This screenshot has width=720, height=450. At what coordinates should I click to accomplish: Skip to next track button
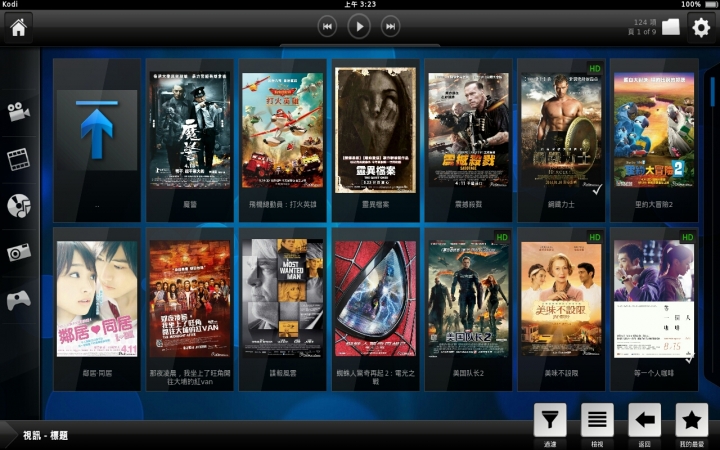[390, 27]
